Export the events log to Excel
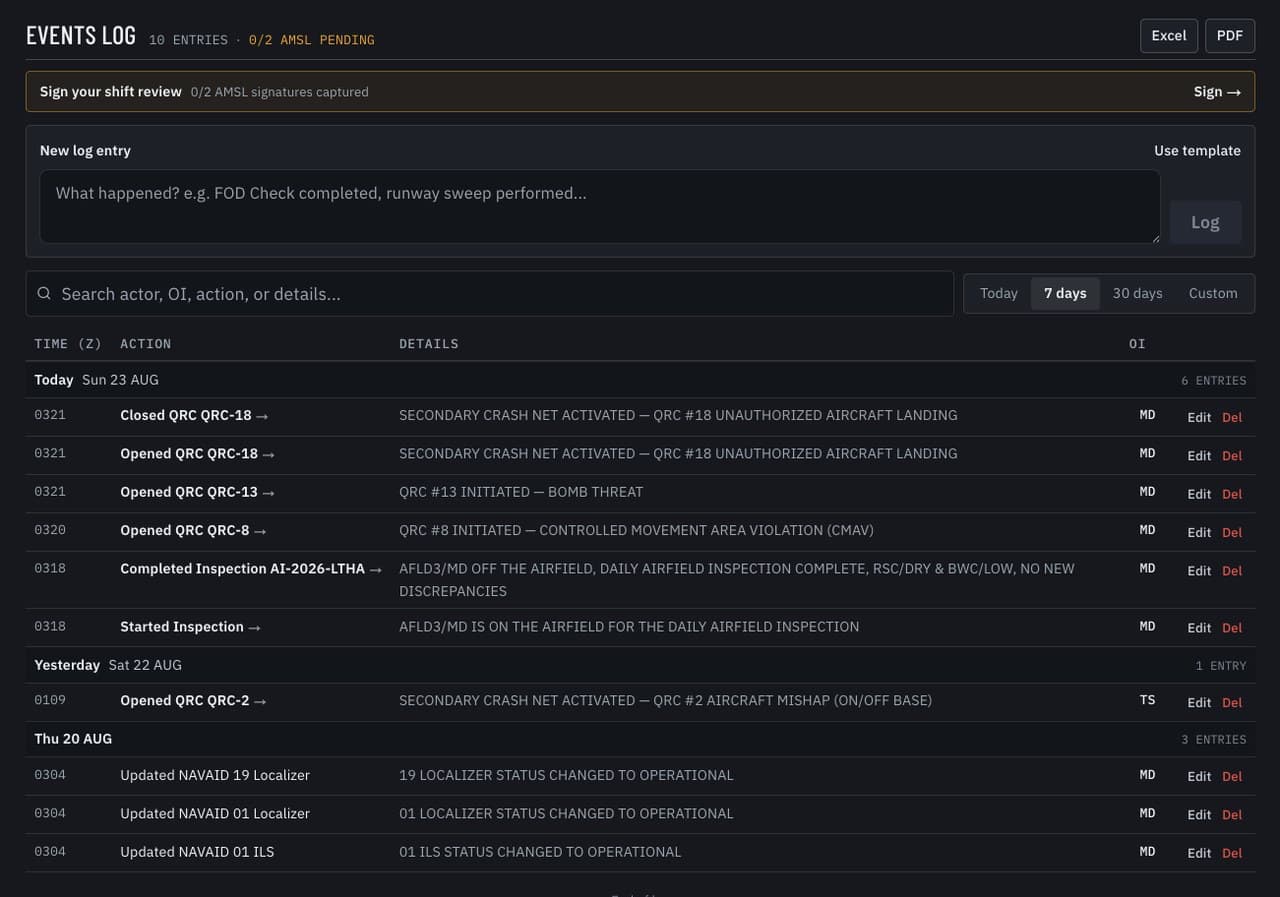Viewport: 1280px width, 897px height. click(1168, 36)
